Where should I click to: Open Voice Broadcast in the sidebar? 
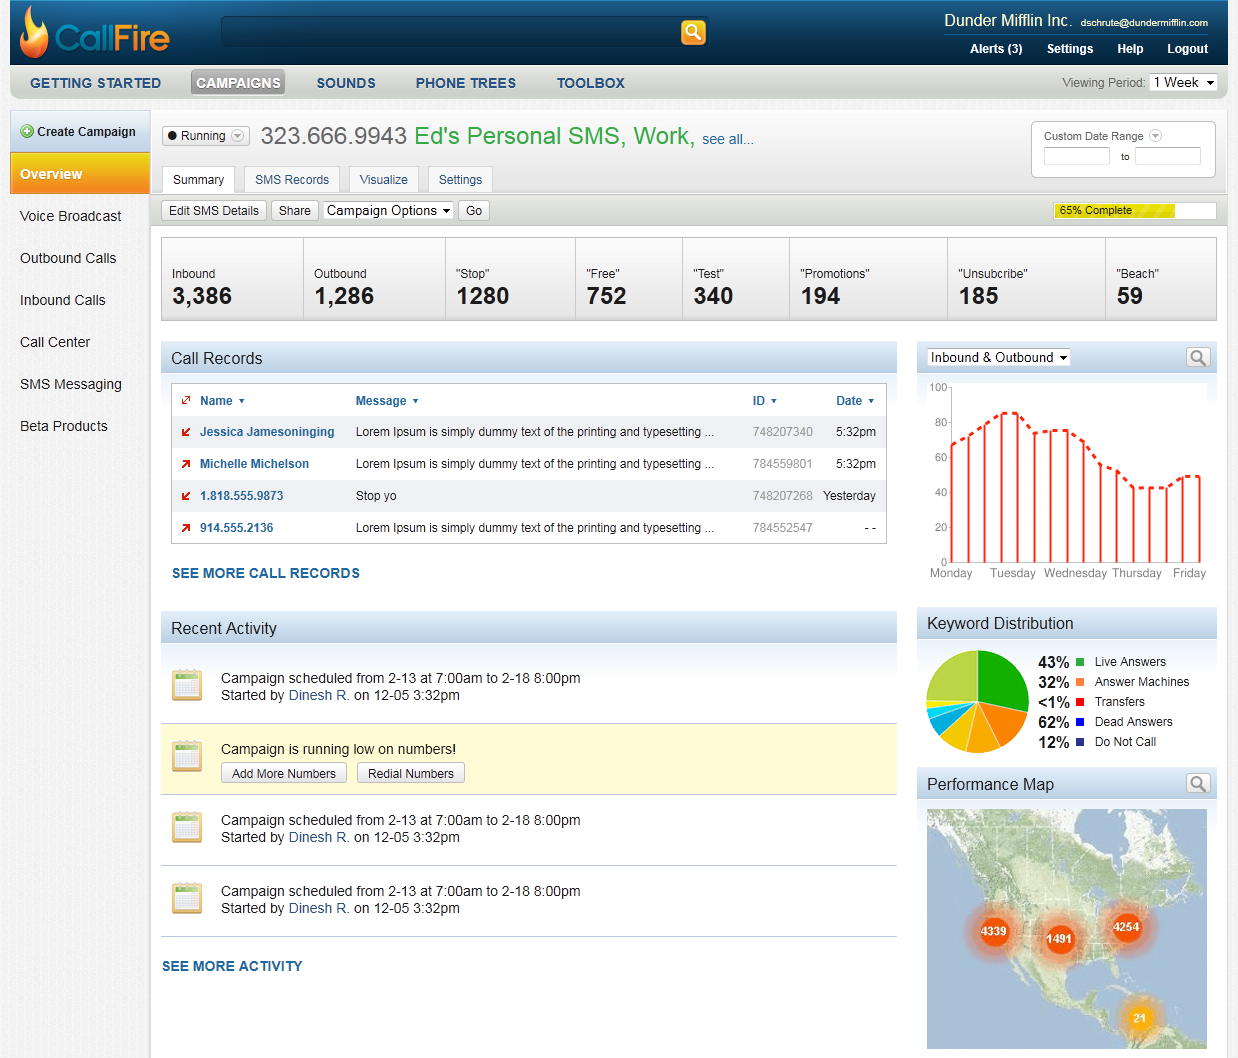pyautogui.click(x=71, y=216)
